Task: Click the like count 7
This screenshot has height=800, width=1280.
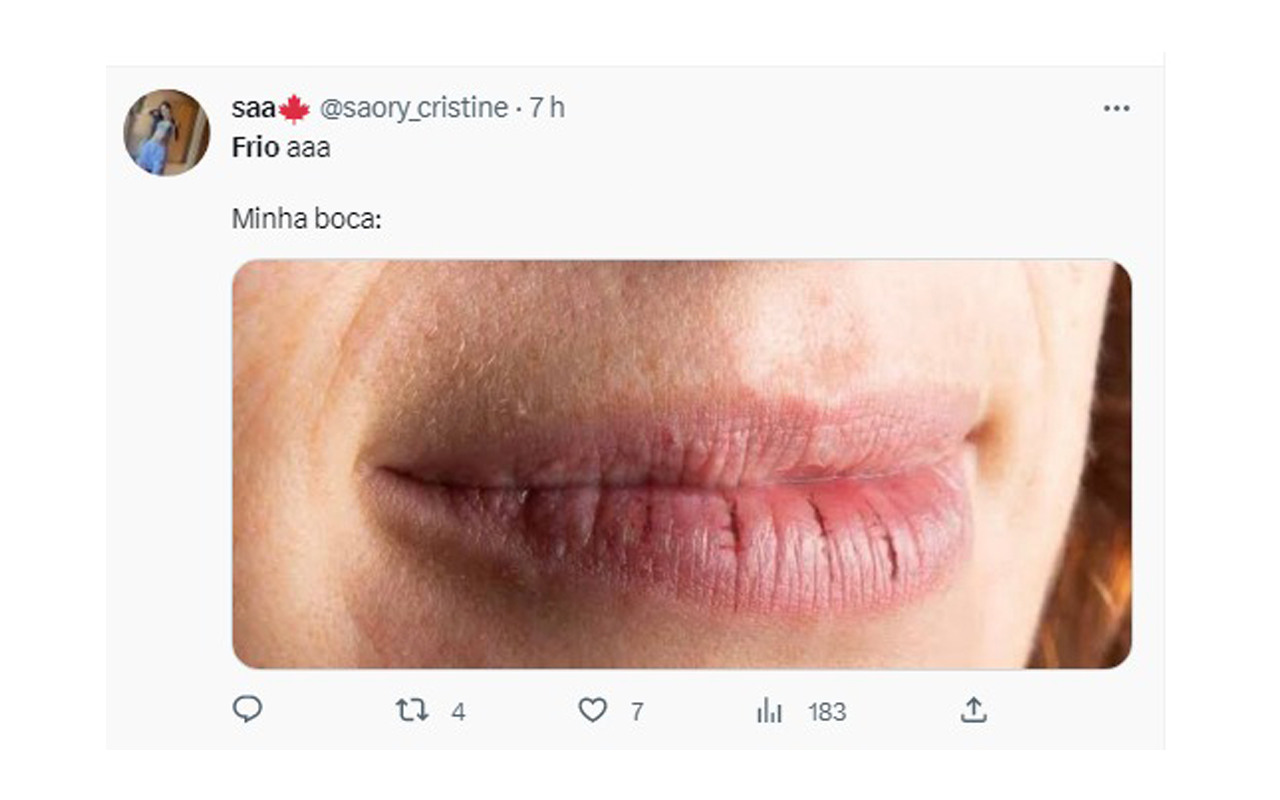Action: [x=637, y=712]
